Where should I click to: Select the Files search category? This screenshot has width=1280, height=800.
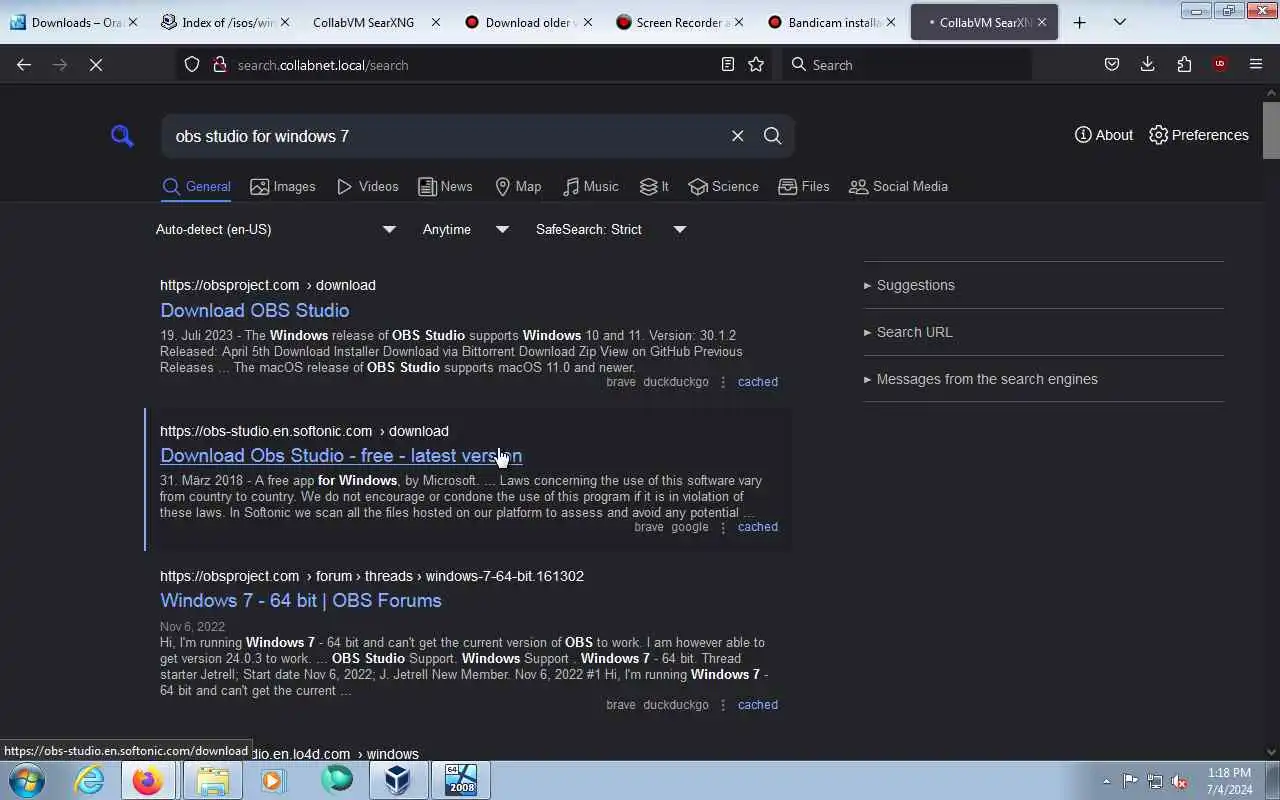click(804, 186)
